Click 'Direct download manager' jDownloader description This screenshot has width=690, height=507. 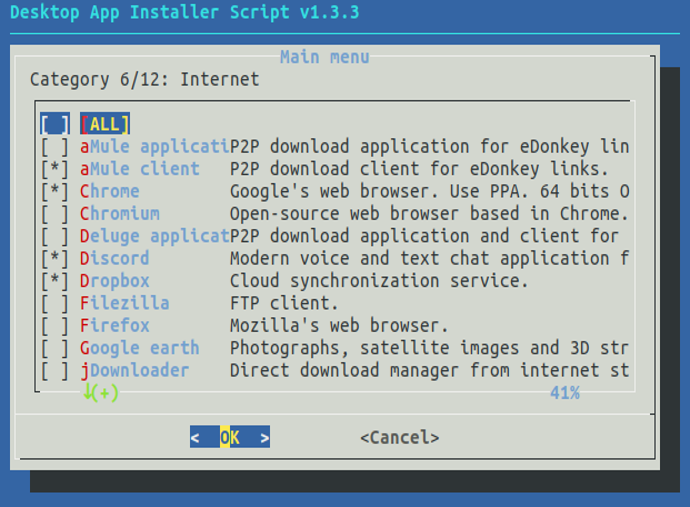point(429,371)
